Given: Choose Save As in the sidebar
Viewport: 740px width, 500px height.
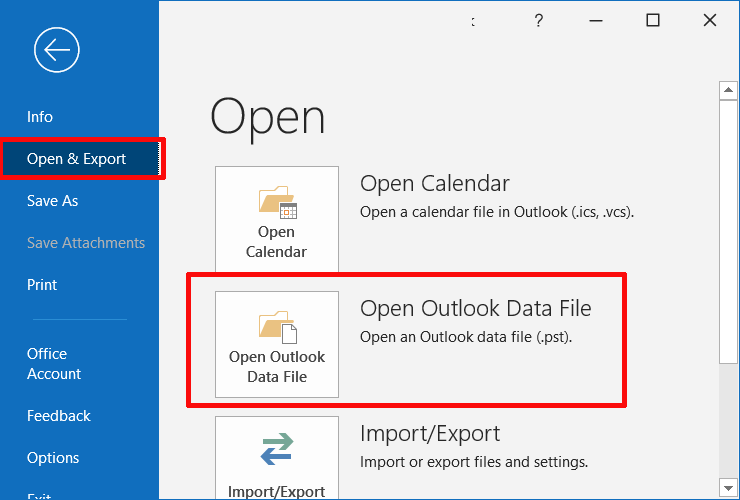Looking at the screenshot, I should (x=52, y=201).
